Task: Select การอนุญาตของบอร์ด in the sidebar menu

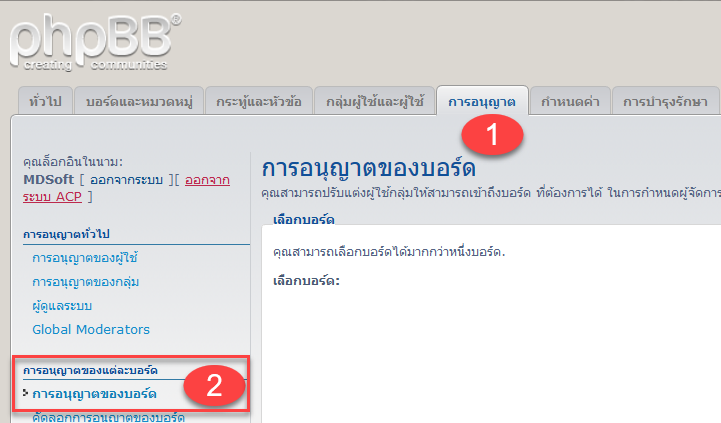Action: pyautogui.click(x=95, y=393)
